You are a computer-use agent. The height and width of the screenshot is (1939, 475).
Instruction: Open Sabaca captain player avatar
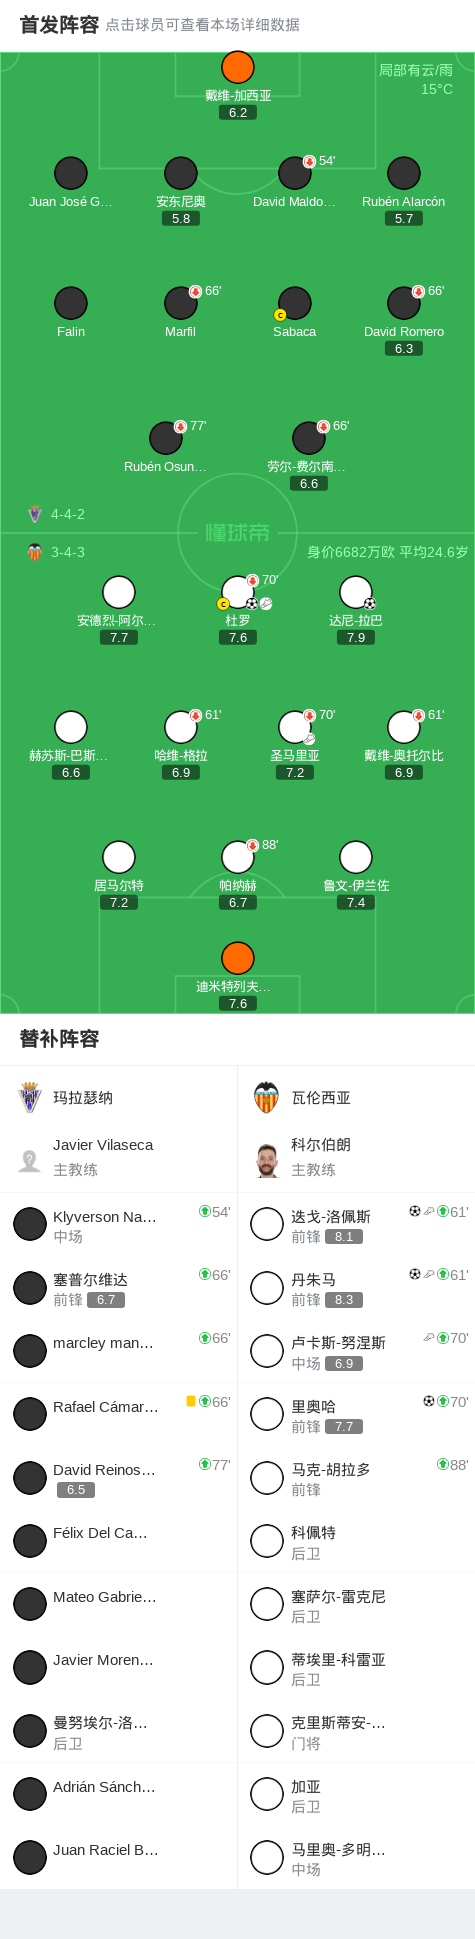point(295,303)
